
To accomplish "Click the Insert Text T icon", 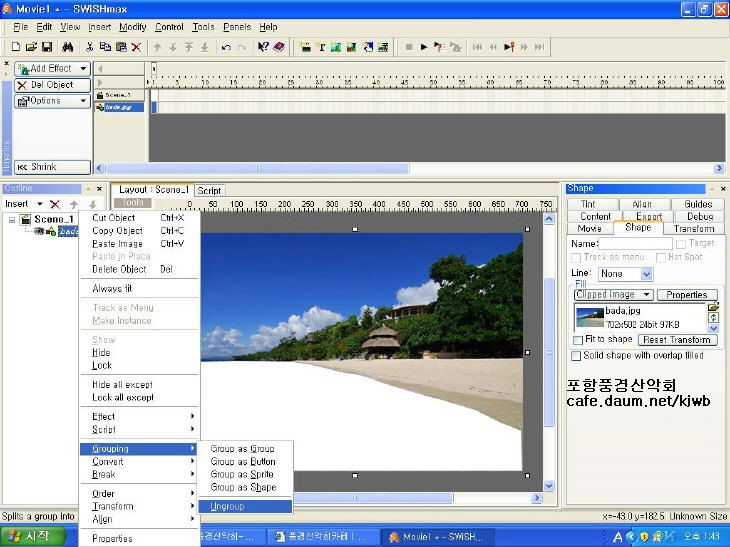I will [x=321, y=47].
